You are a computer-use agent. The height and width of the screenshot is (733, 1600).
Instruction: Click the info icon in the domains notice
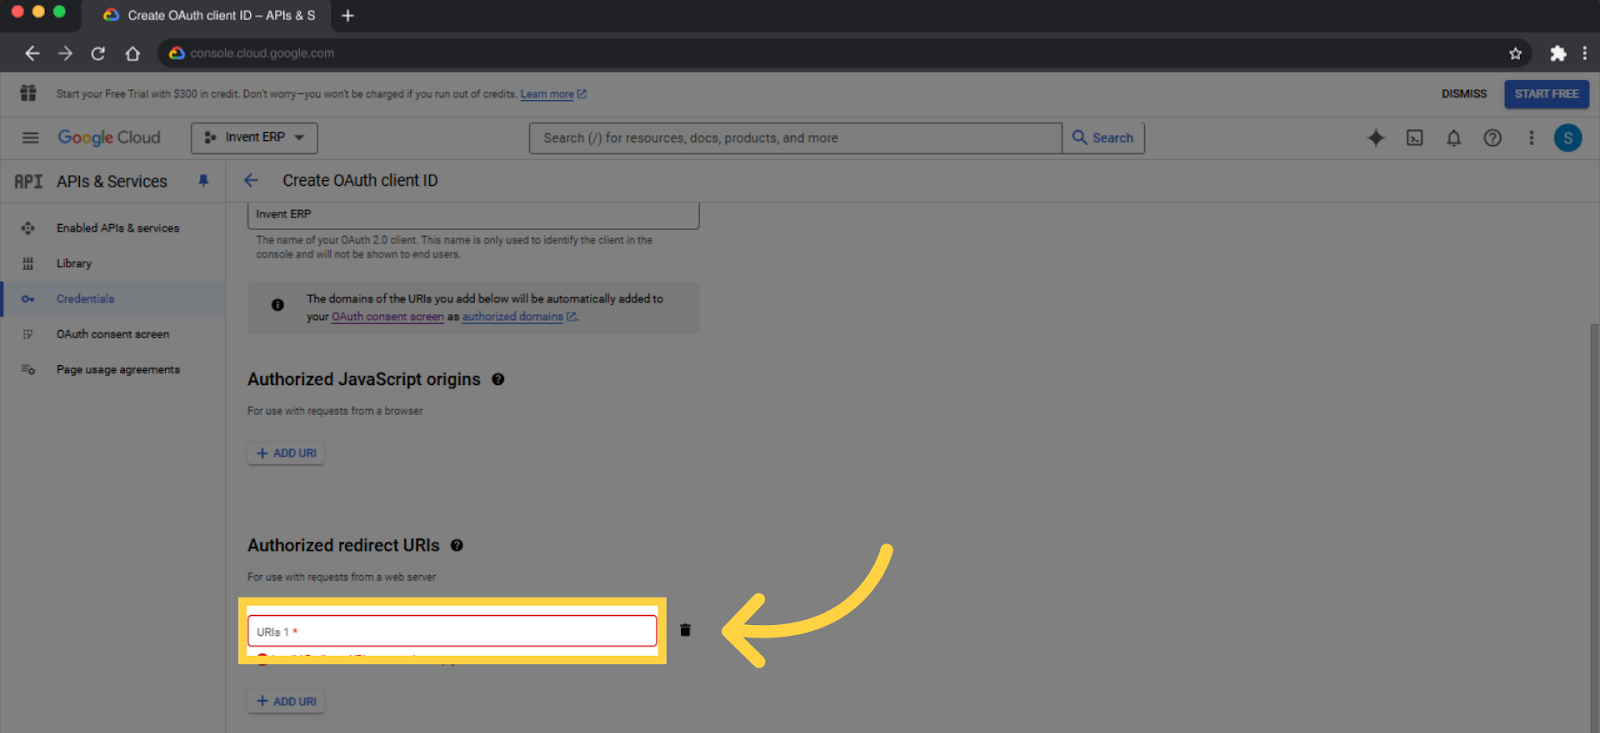[278, 305]
